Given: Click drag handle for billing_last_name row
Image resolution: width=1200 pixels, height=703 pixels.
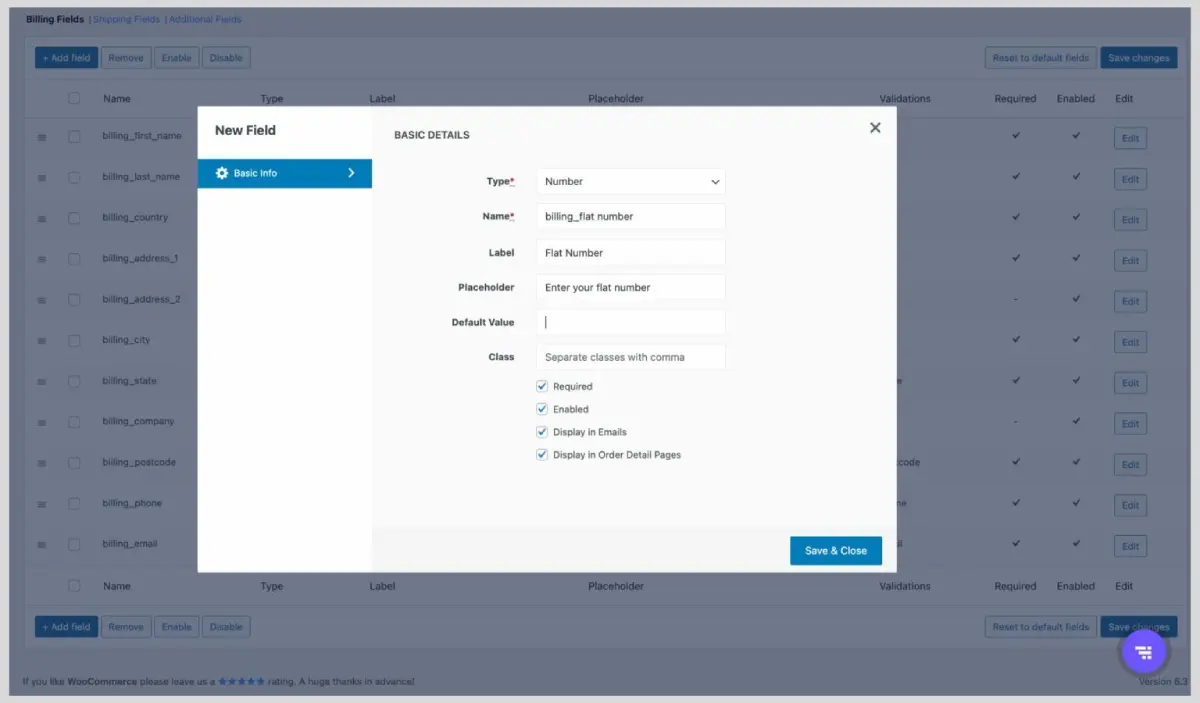Looking at the screenshot, I should [x=42, y=178].
